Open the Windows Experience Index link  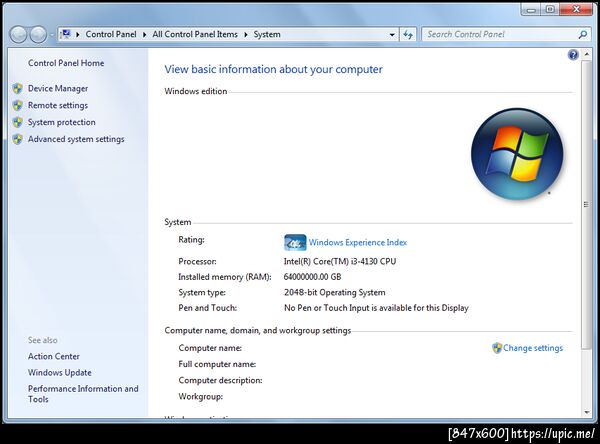tap(358, 243)
